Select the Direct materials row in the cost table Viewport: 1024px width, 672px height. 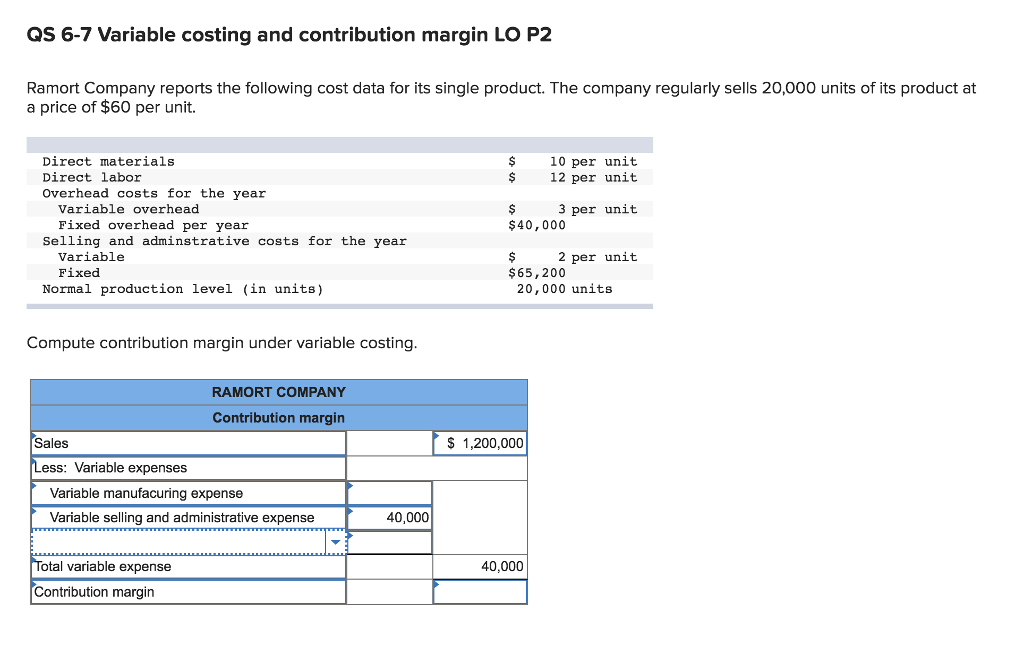108,161
